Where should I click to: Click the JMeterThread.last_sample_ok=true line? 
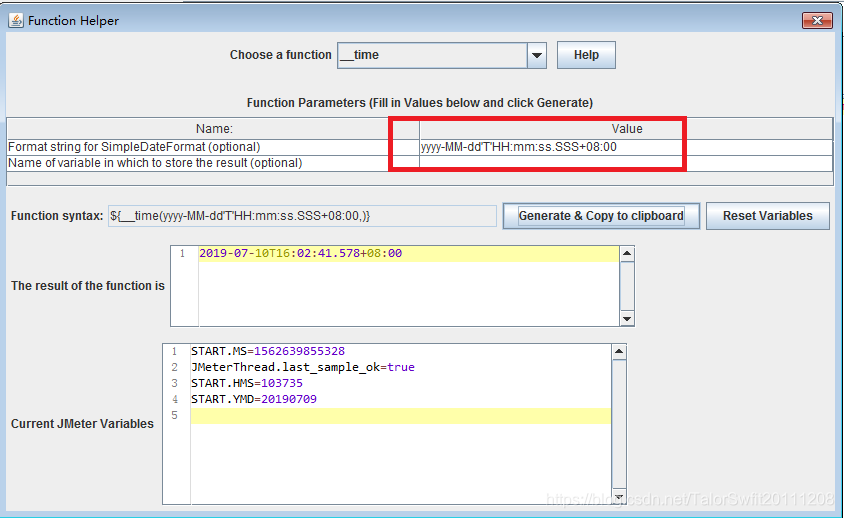(303, 367)
